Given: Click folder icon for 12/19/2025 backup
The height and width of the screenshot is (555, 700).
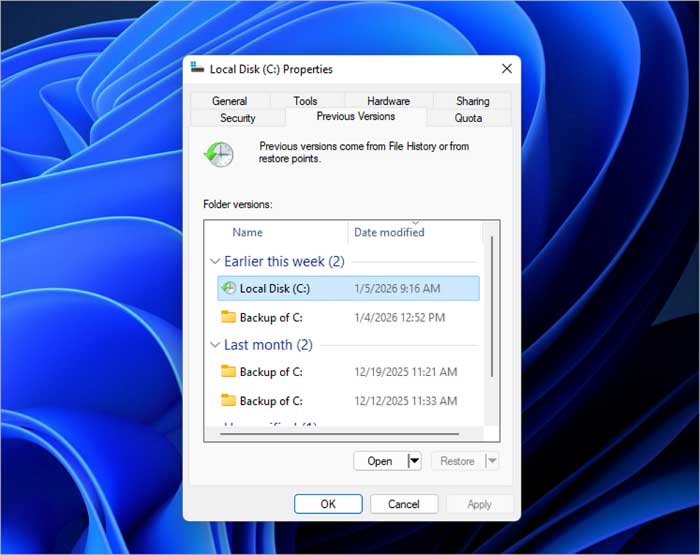Looking at the screenshot, I should 229,372.
